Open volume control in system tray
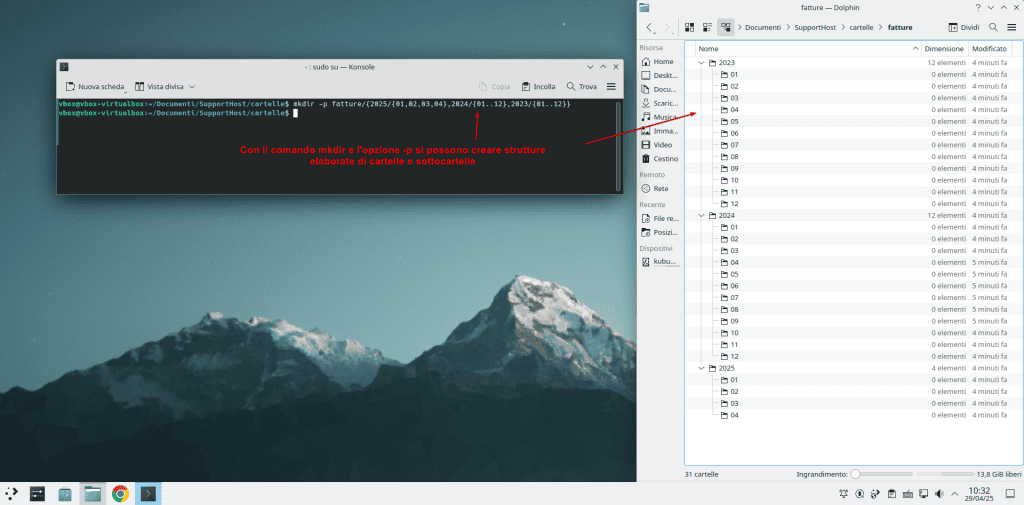 click(x=939, y=494)
